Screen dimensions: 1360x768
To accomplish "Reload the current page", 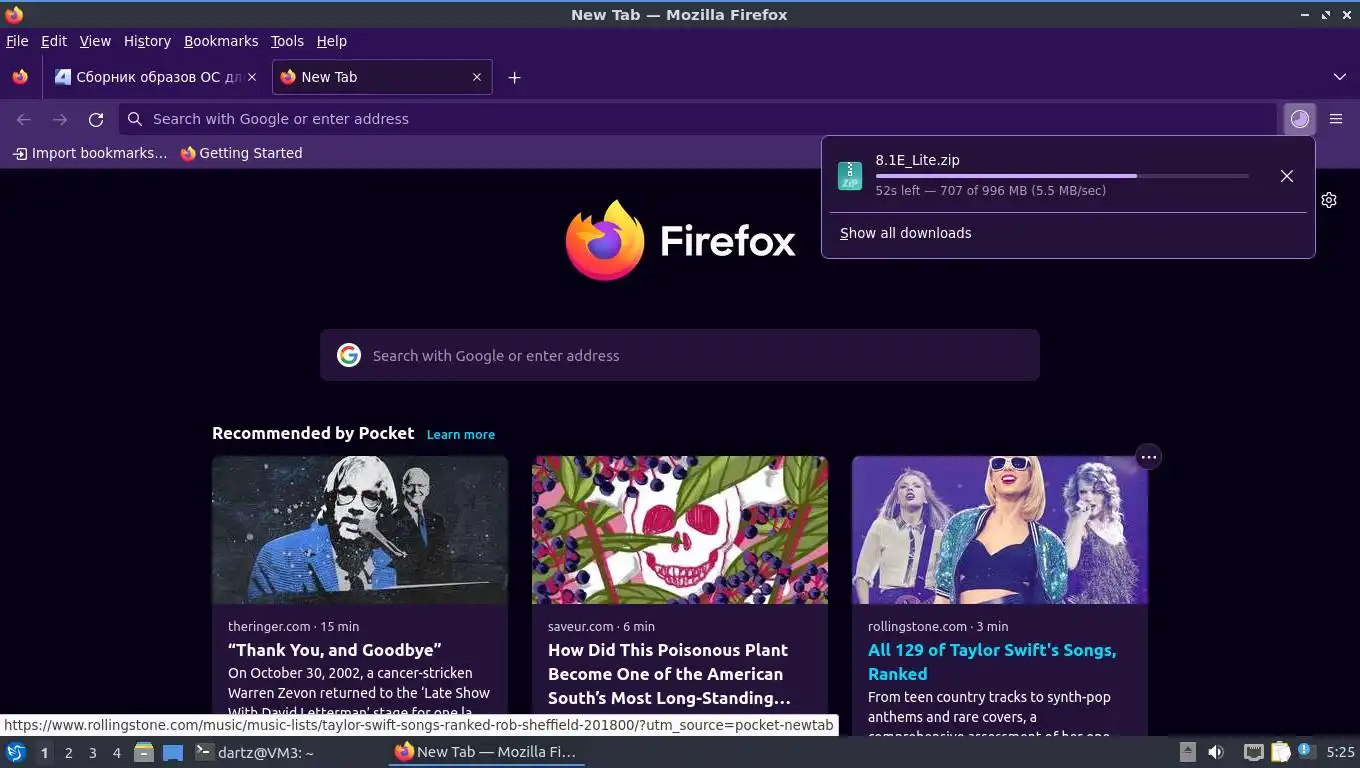I will coord(96,119).
